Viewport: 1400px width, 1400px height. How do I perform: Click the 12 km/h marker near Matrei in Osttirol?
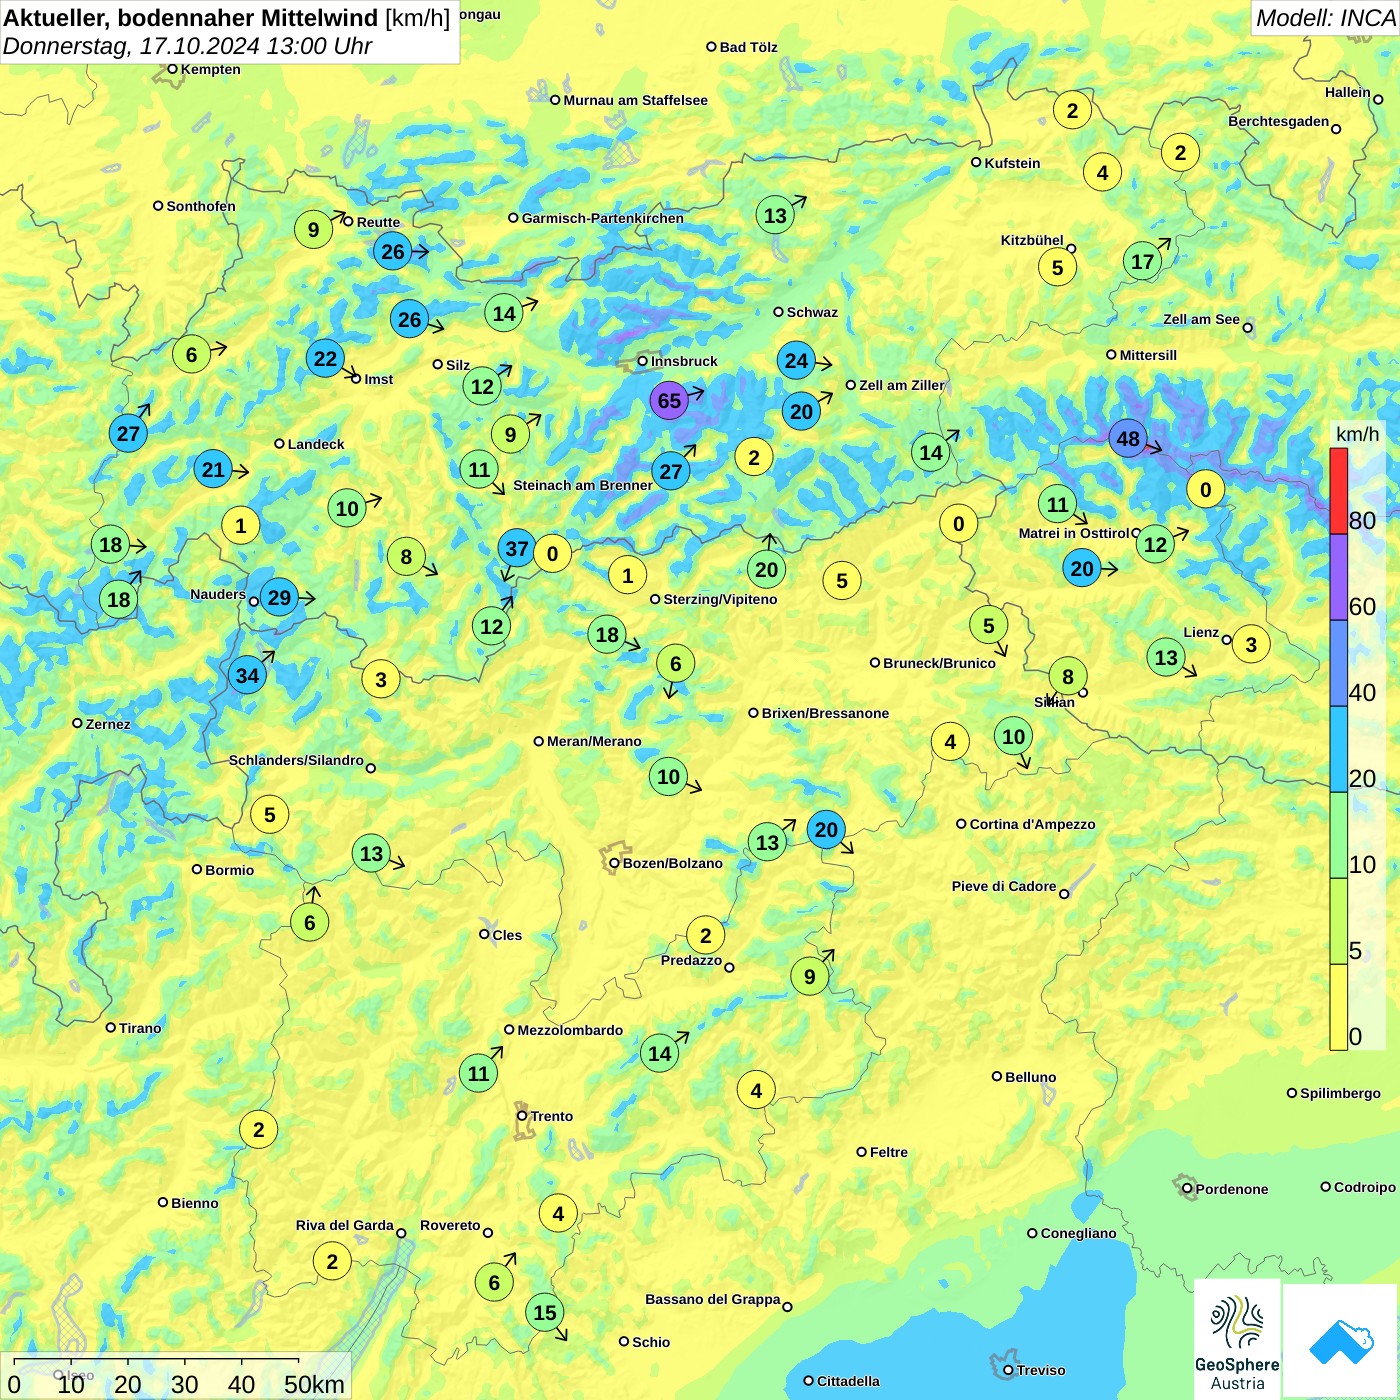click(x=1155, y=544)
